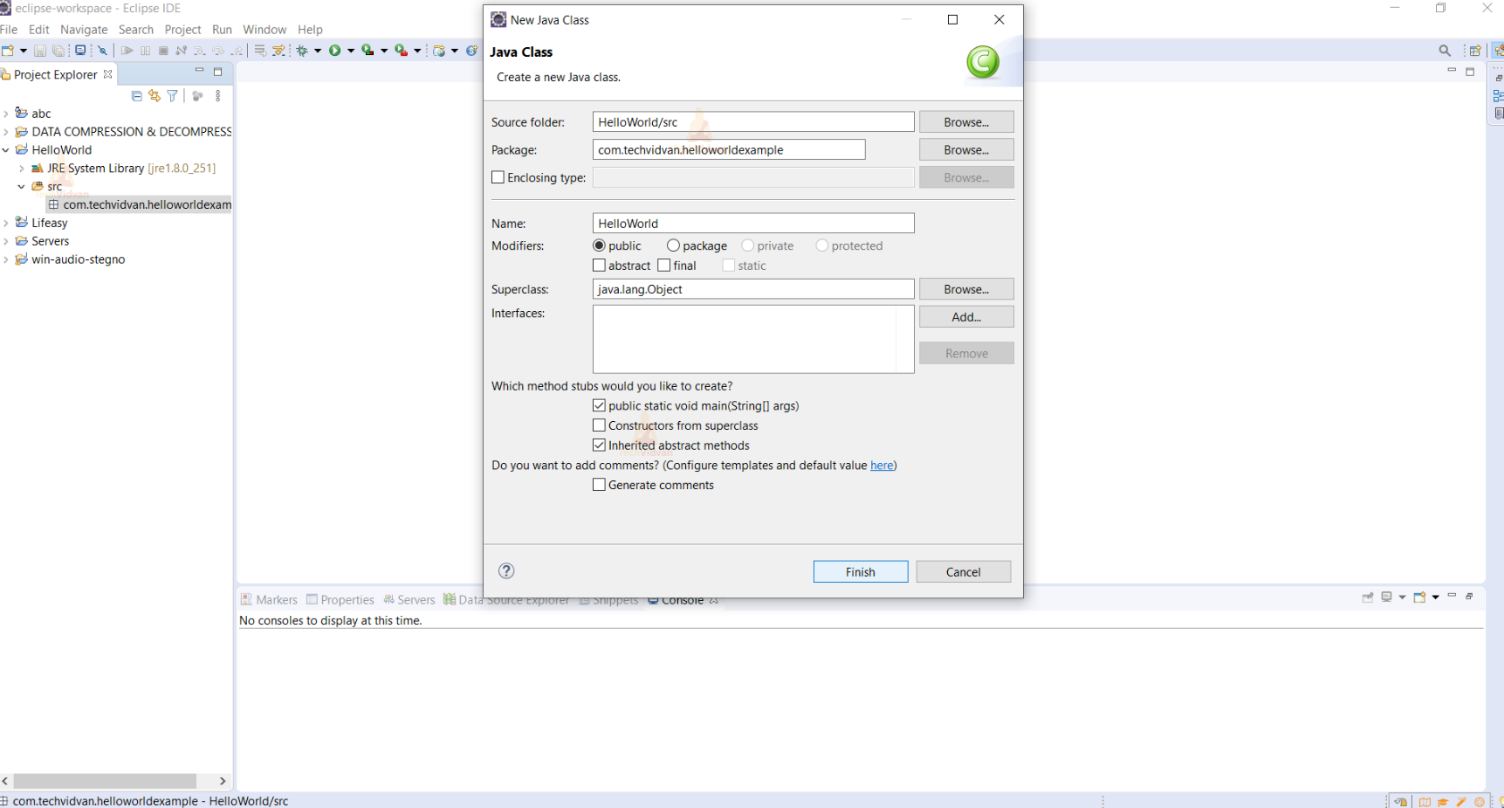
Task: Click the 'here' templates link
Action: coord(882,465)
